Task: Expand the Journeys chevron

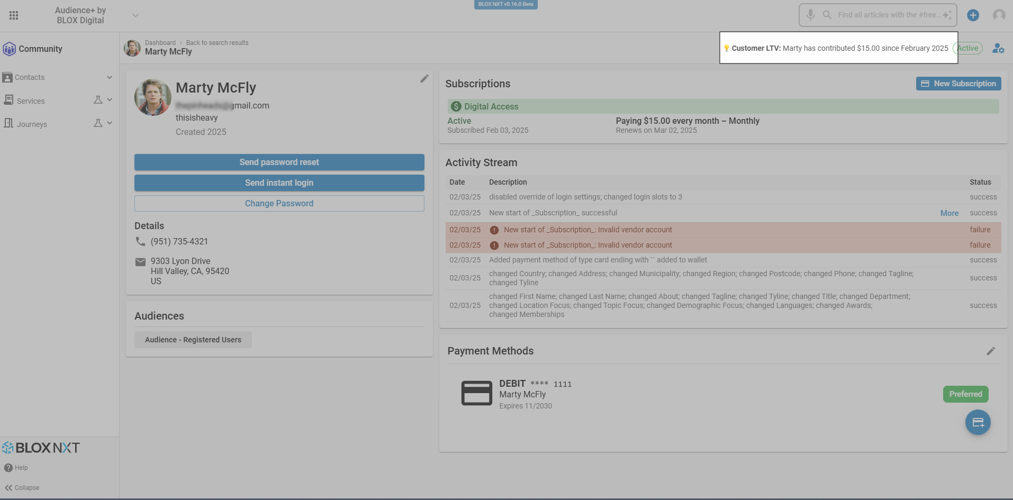Action: (x=109, y=123)
